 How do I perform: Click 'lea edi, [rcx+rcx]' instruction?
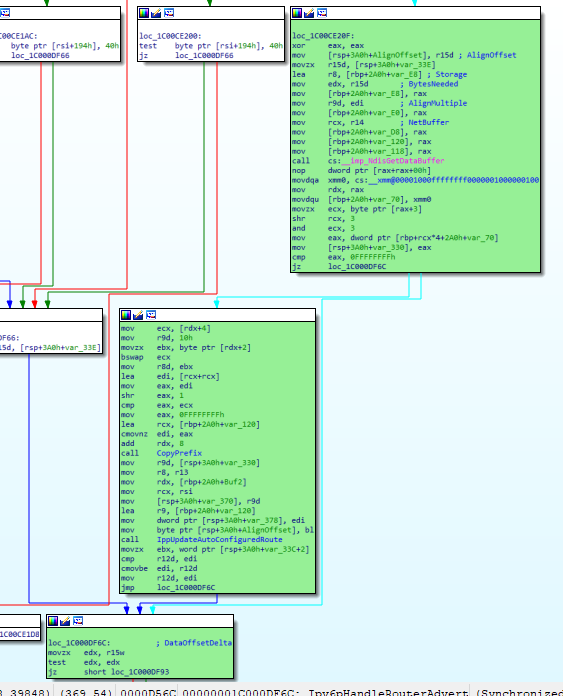(x=170, y=376)
